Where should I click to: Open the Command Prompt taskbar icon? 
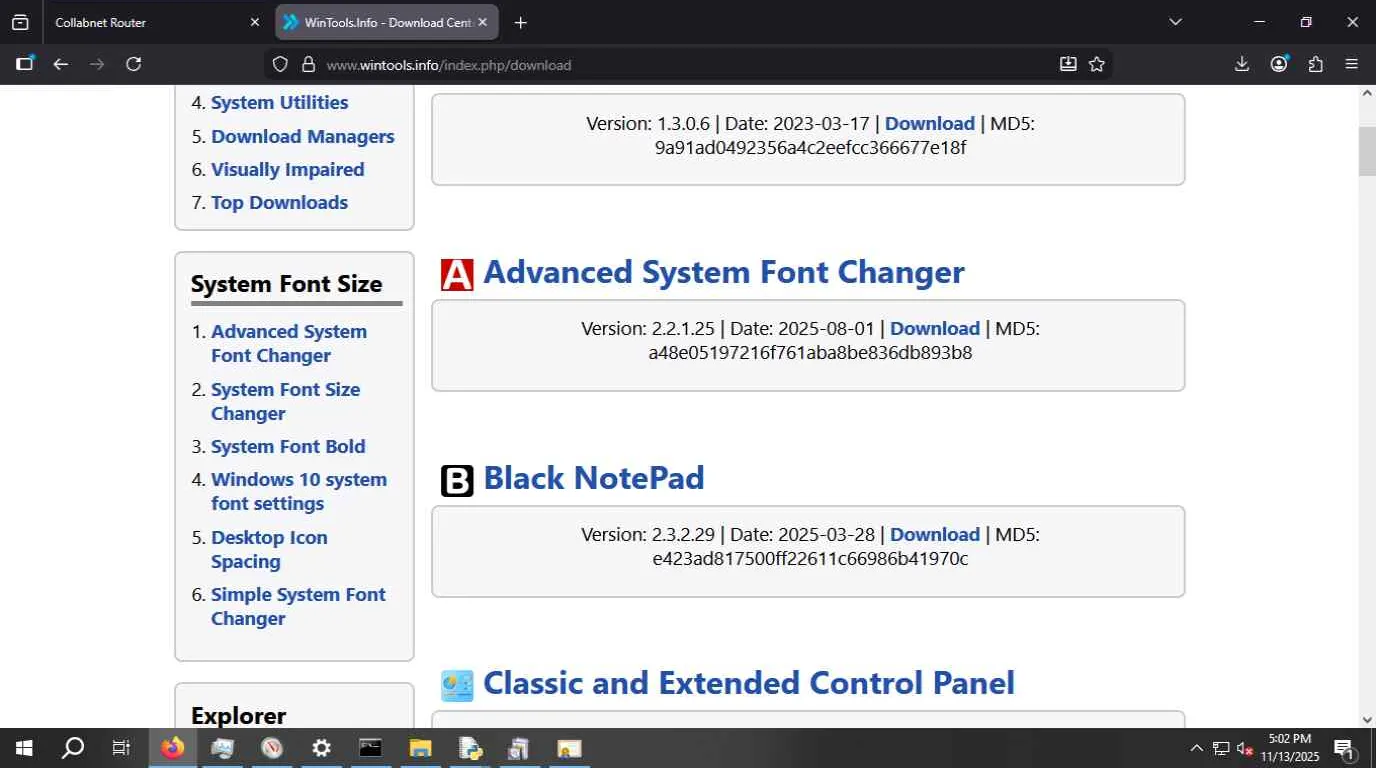(371, 748)
